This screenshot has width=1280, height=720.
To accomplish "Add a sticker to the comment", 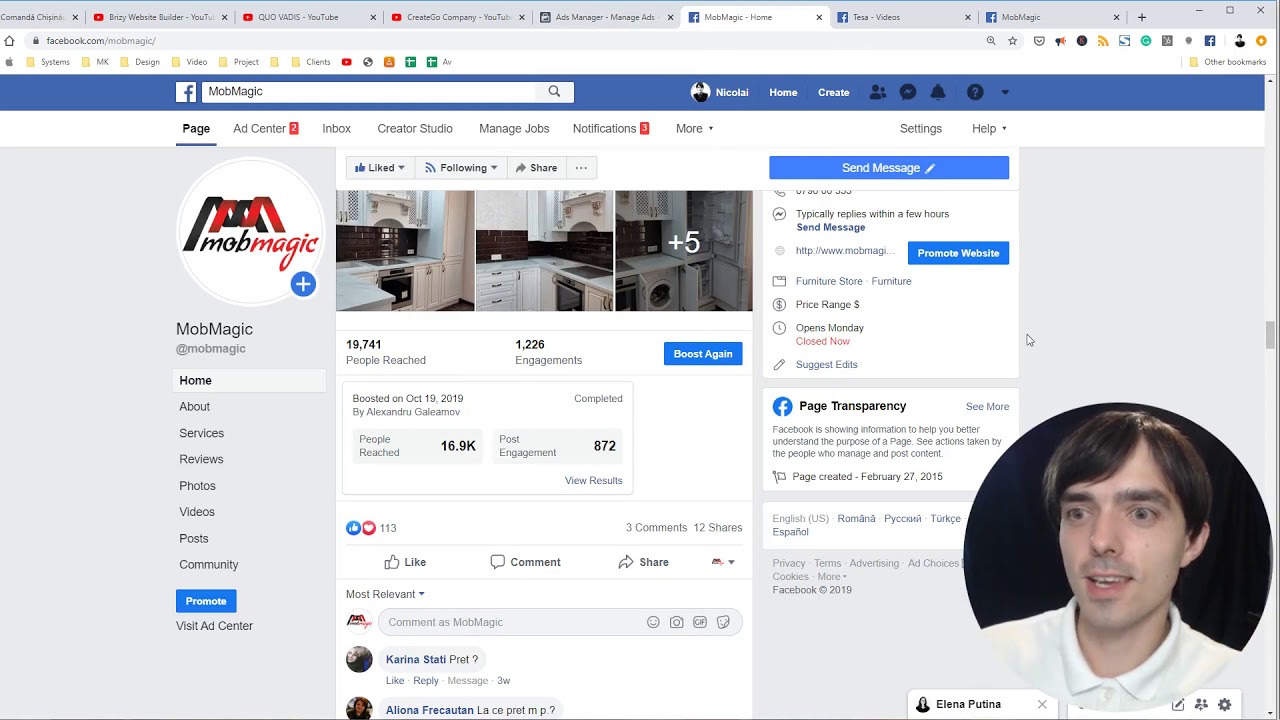I will pyautogui.click(x=723, y=622).
